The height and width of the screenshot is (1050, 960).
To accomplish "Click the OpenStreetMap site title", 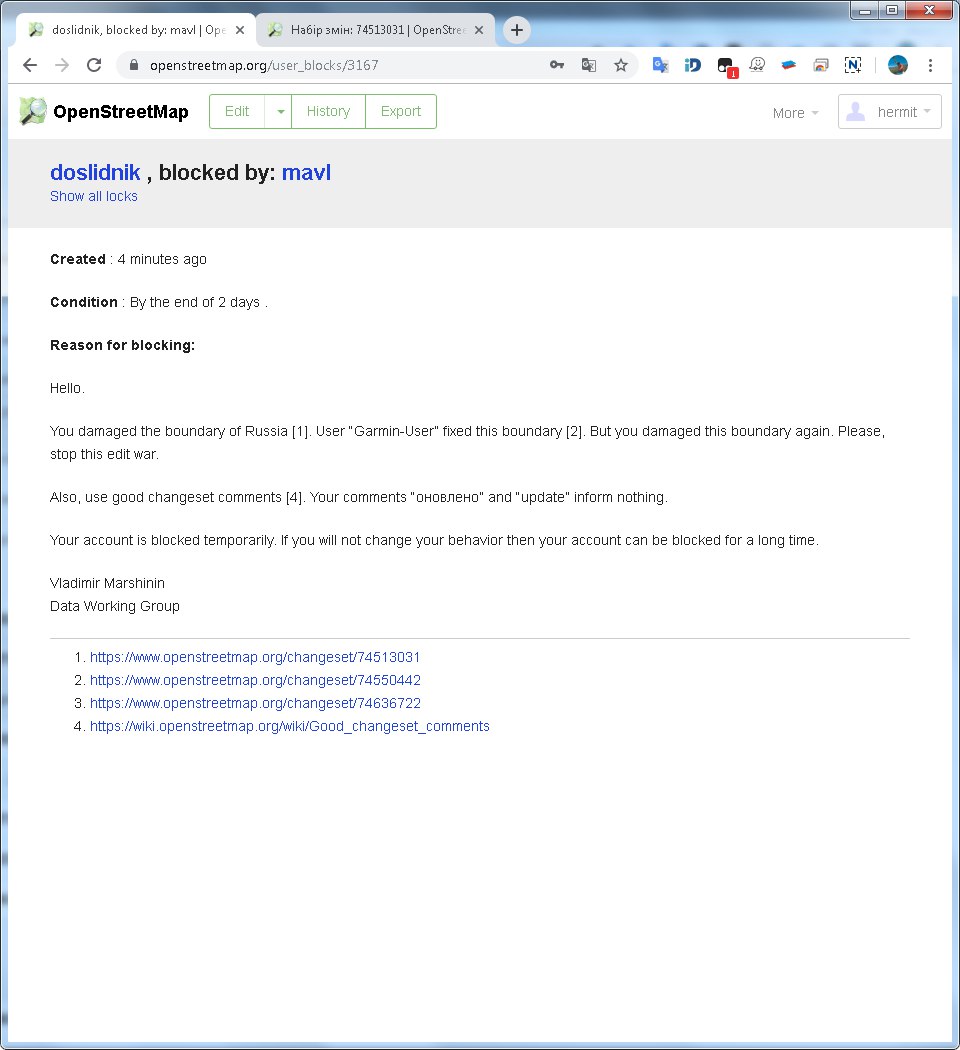I will click(x=121, y=112).
